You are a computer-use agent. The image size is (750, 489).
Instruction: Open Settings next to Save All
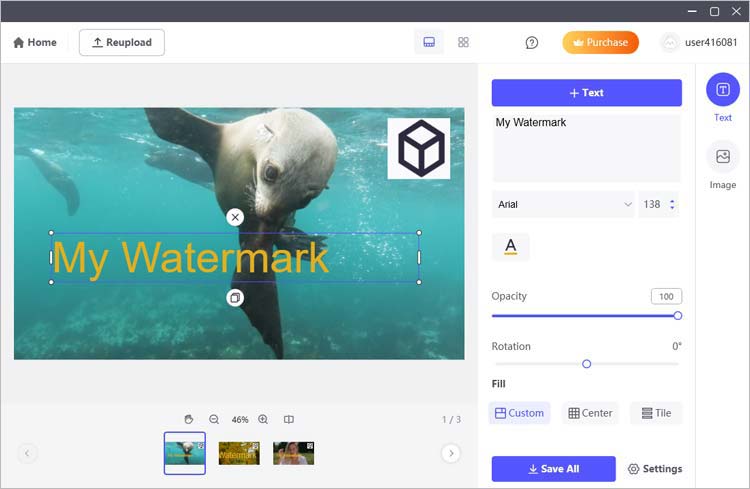655,469
